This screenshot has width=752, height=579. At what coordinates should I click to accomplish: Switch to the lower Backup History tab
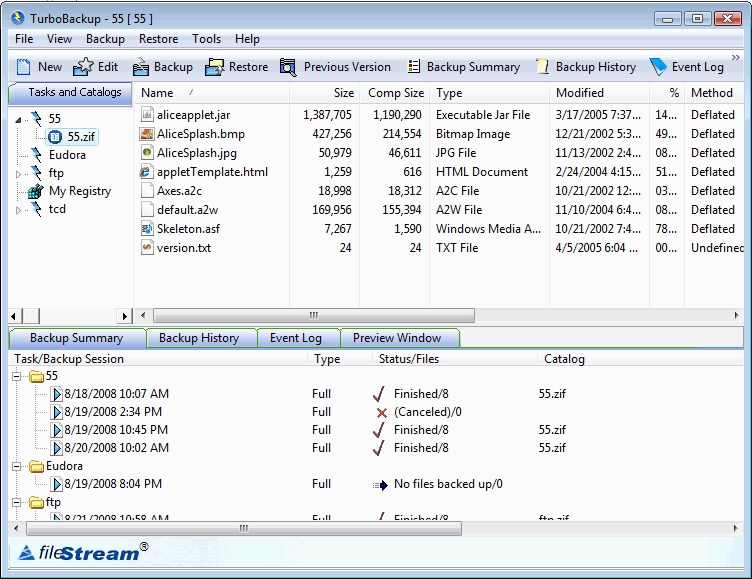click(x=199, y=338)
